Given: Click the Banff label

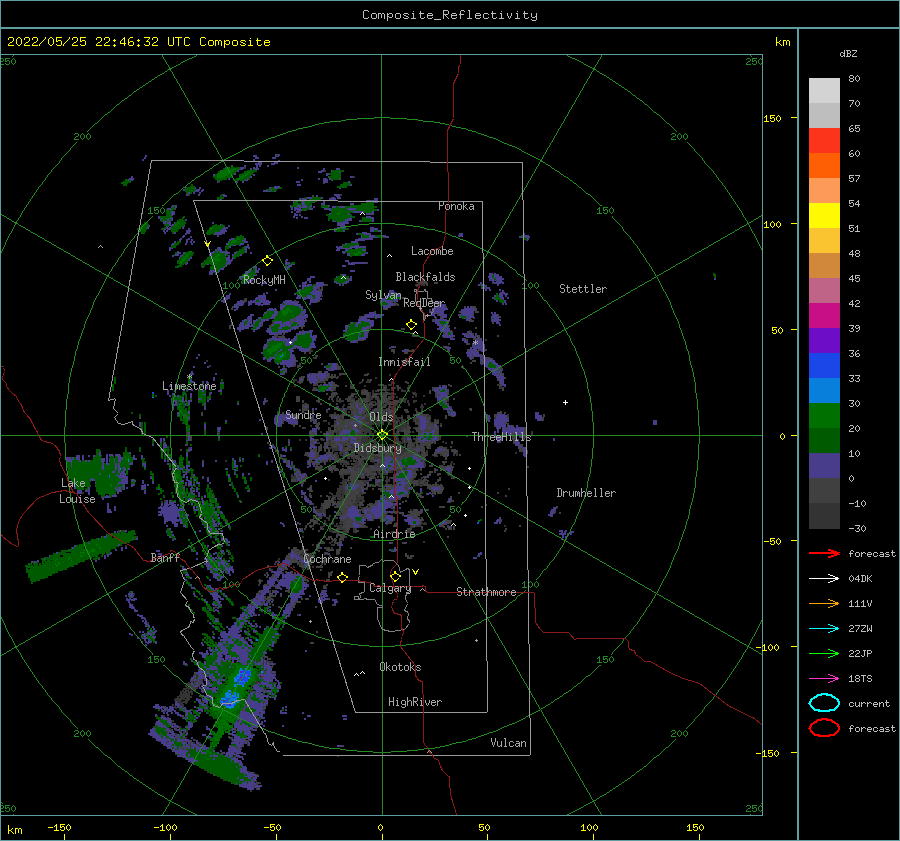Looking at the screenshot, I should tap(165, 557).
